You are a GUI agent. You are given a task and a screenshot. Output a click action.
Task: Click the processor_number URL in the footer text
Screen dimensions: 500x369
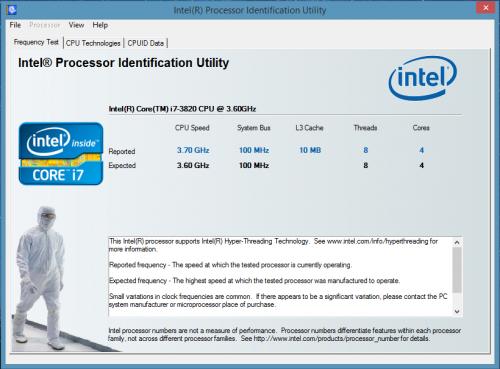(x=326, y=339)
